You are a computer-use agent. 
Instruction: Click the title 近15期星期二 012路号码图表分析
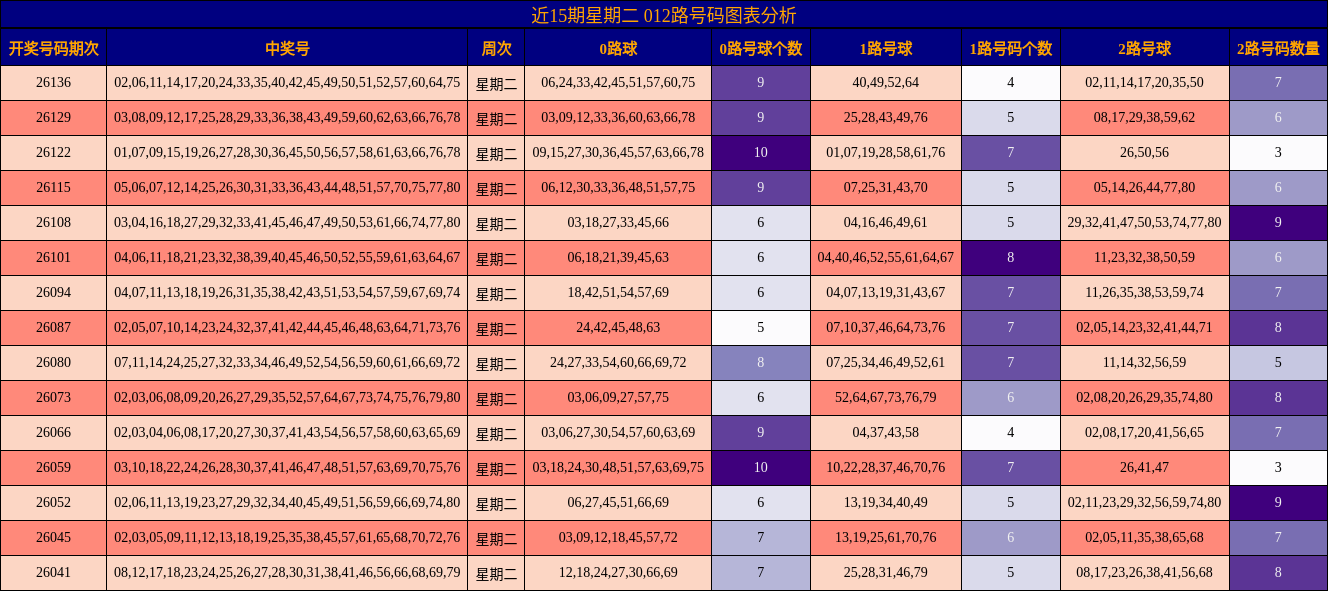tap(664, 15)
